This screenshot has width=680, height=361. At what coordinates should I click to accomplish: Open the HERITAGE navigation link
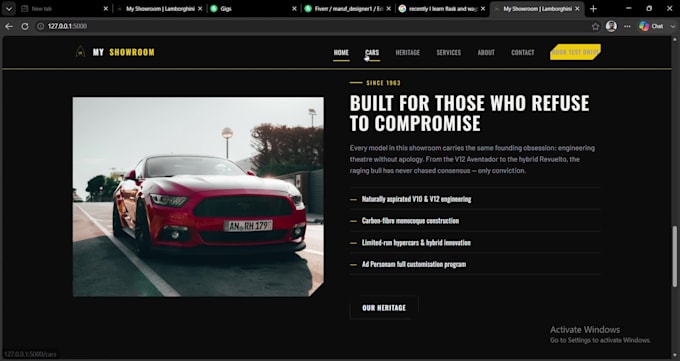pyautogui.click(x=408, y=53)
